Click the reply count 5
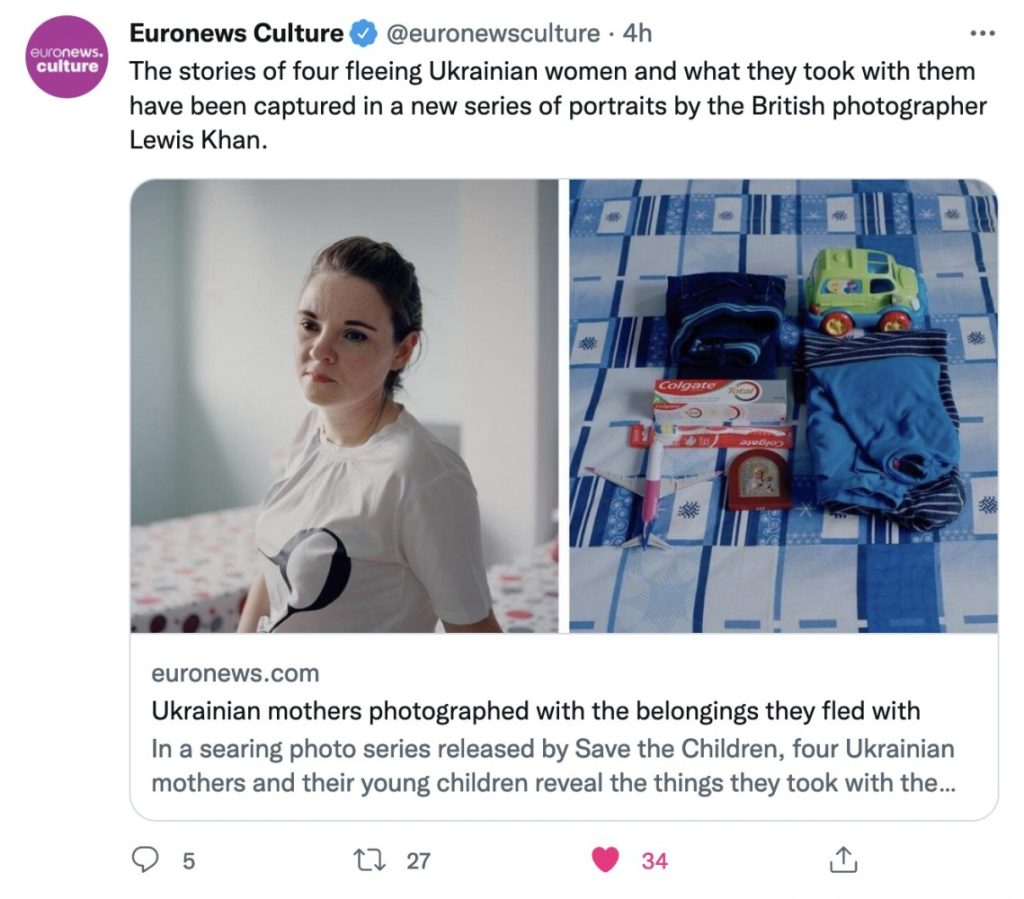 [x=188, y=861]
